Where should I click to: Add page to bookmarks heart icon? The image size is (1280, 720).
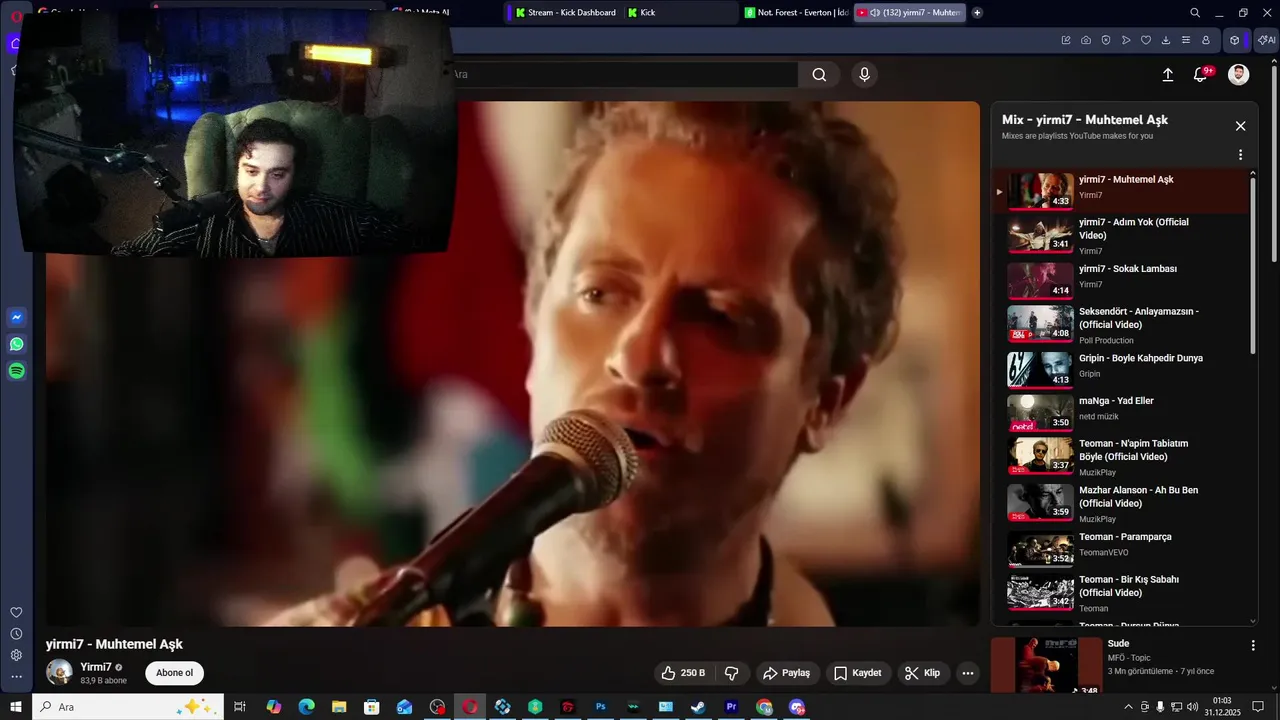[1146, 40]
